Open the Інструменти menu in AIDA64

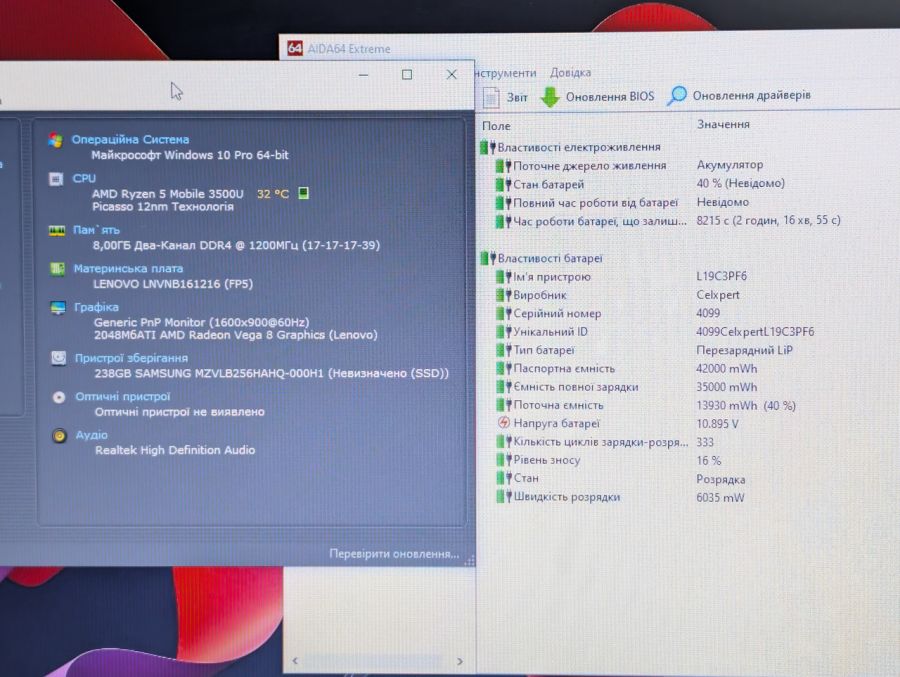pos(506,73)
